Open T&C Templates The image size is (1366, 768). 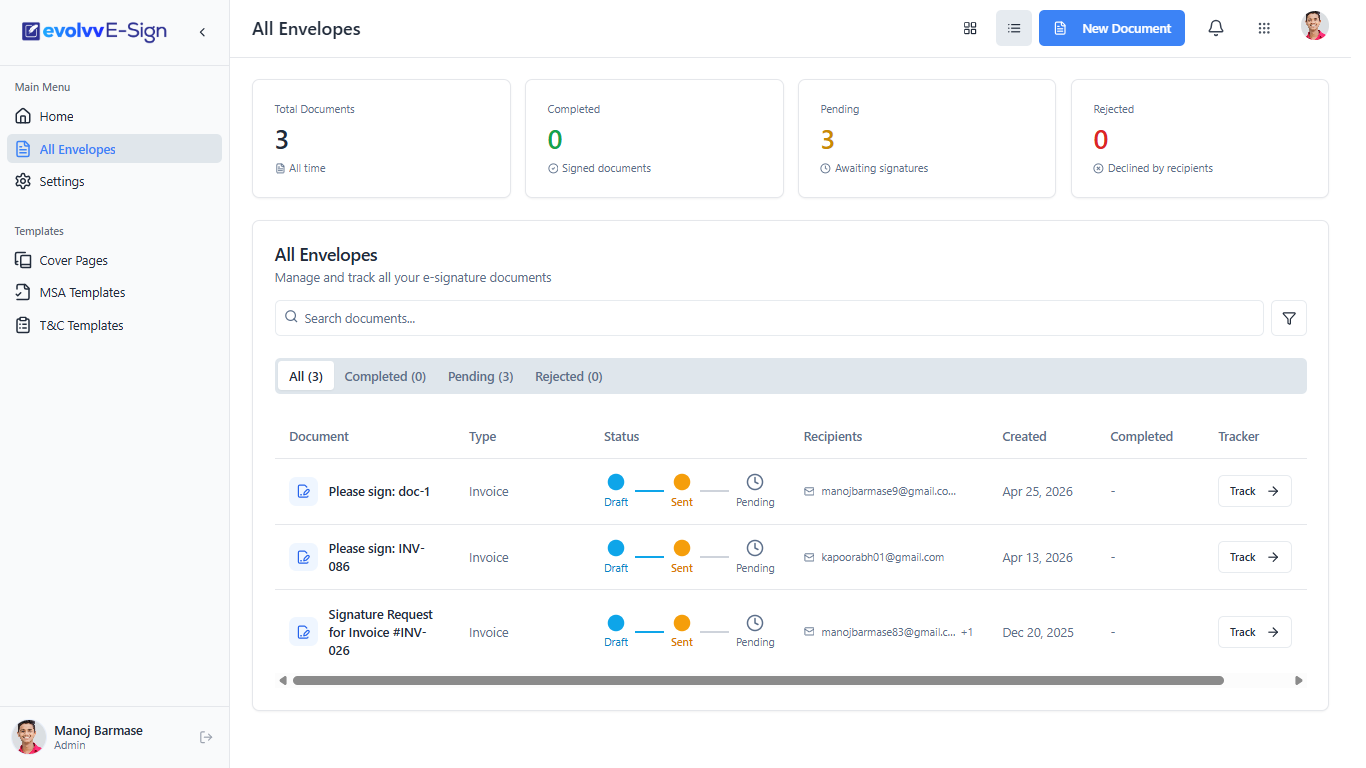(114, 326)
